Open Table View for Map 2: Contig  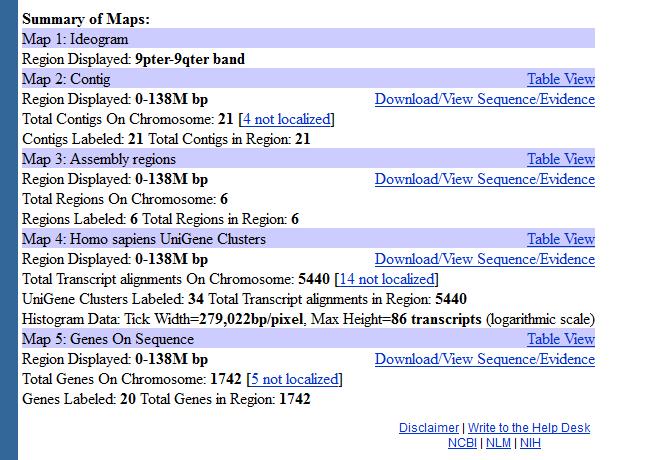(561, 79)
